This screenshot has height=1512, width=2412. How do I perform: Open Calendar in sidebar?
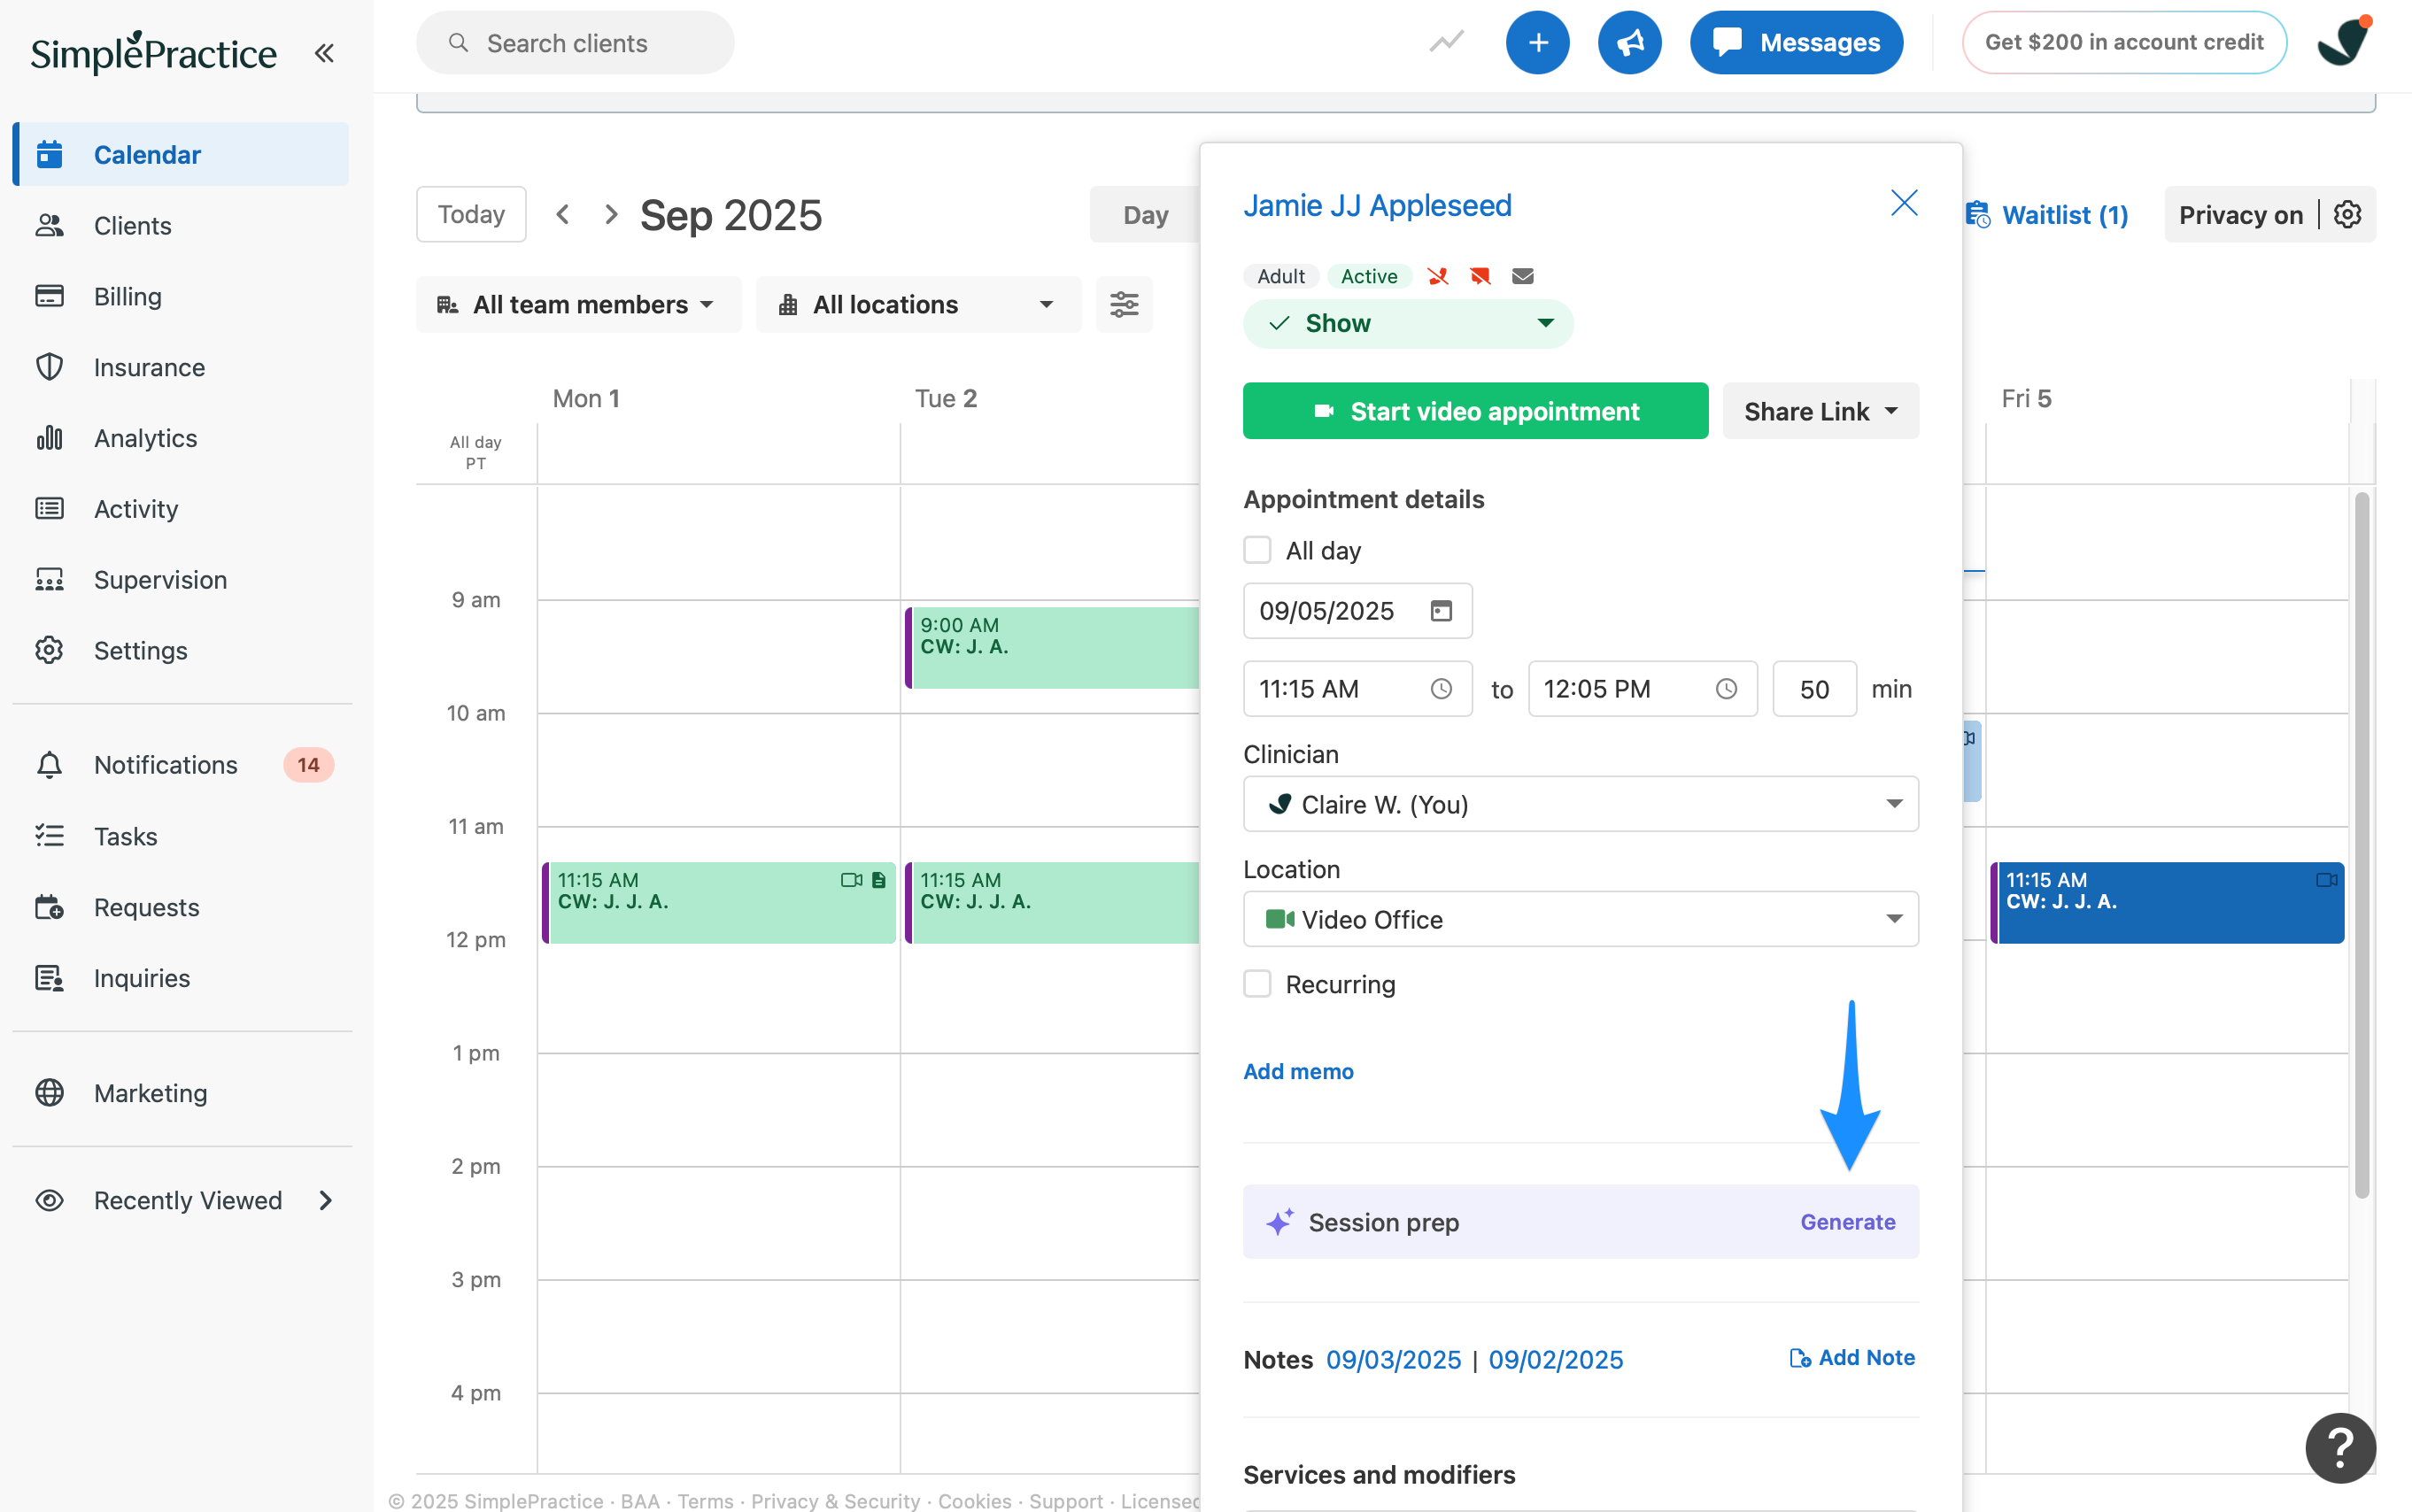tap(182, 154)
